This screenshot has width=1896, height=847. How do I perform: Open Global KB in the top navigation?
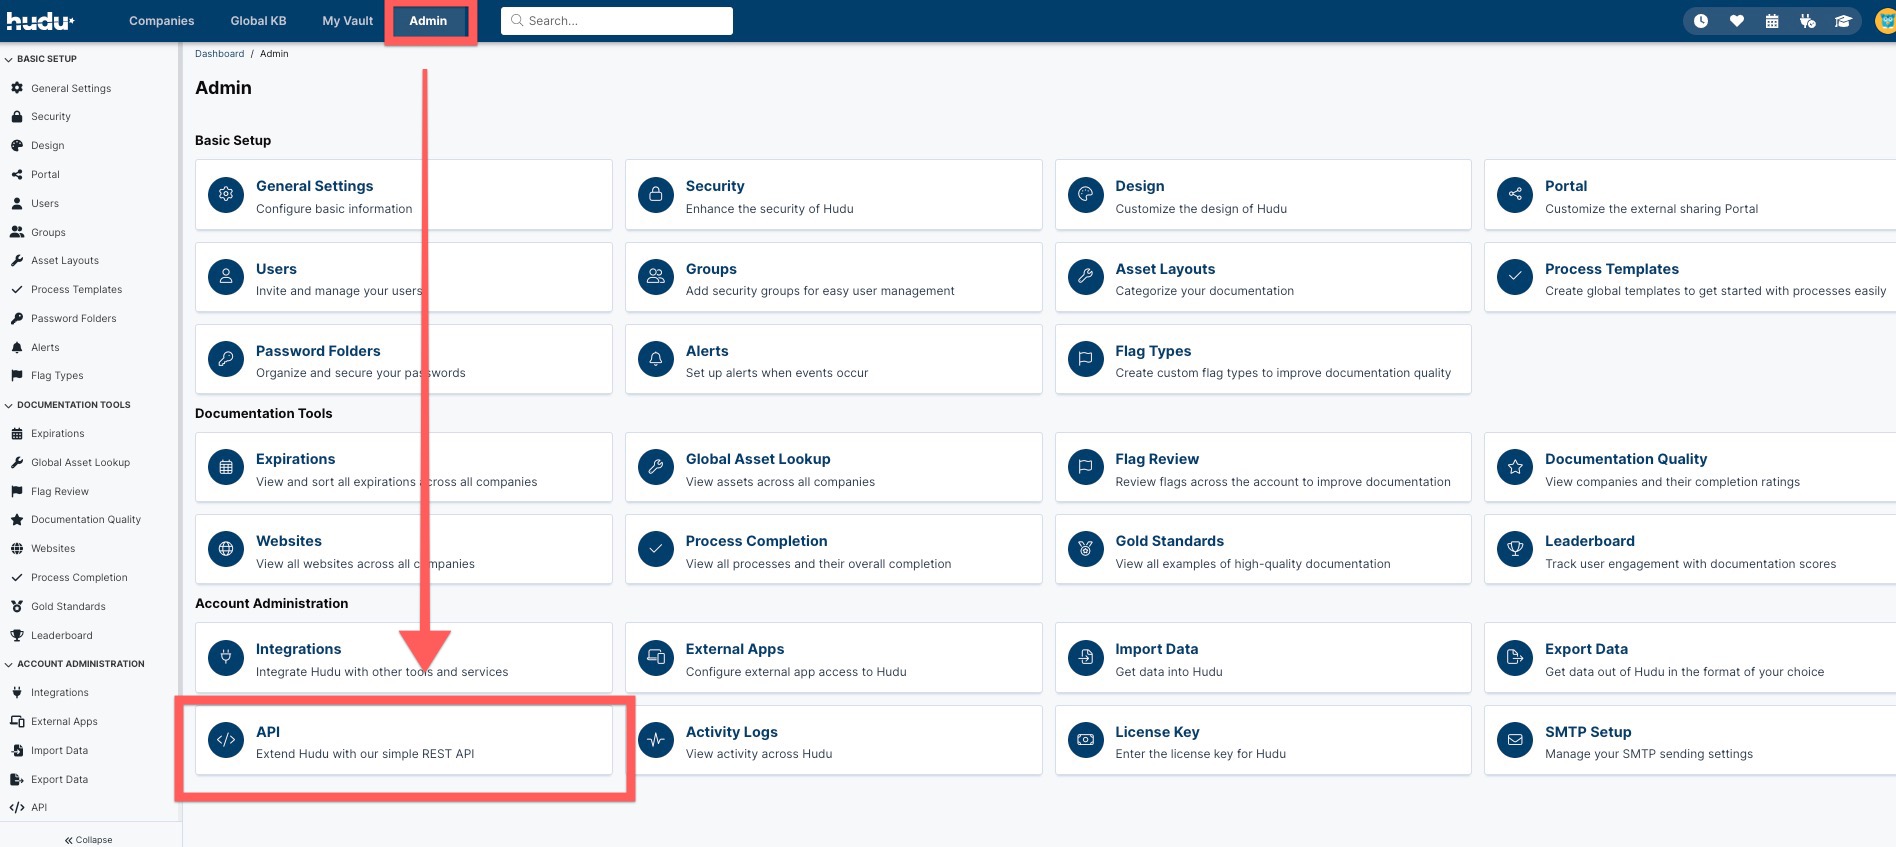tap(258, 21)
